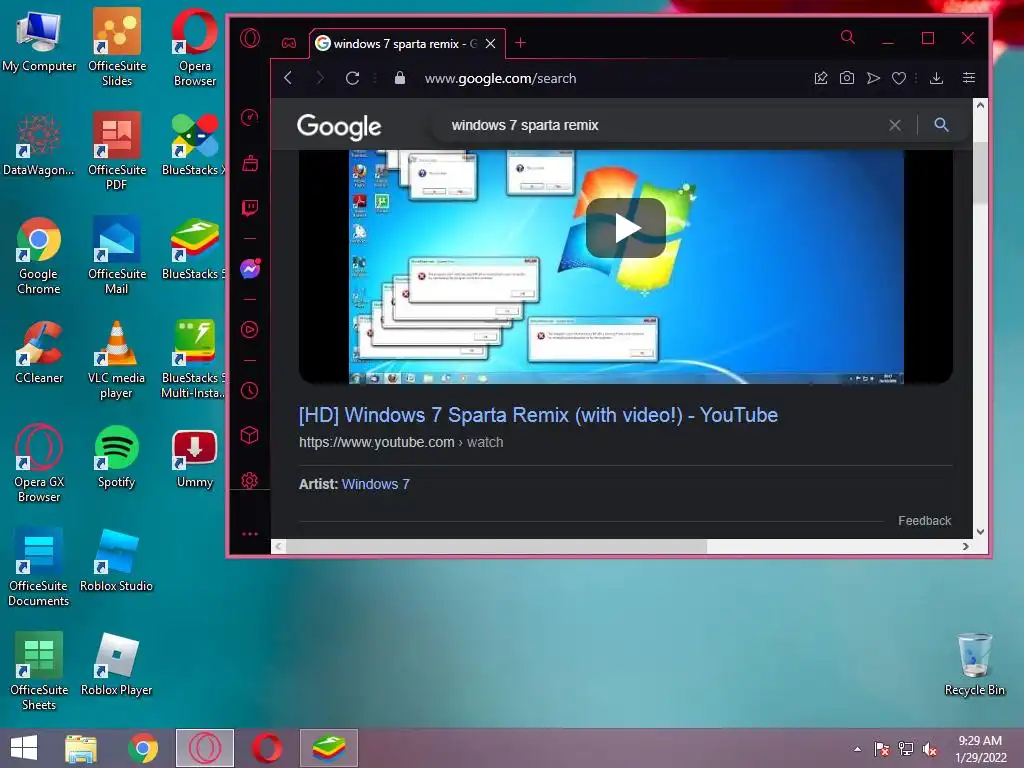1024x768 pixels.
Task: Select Spotify desktop shortcut
Action: click(x=116, y=456)
